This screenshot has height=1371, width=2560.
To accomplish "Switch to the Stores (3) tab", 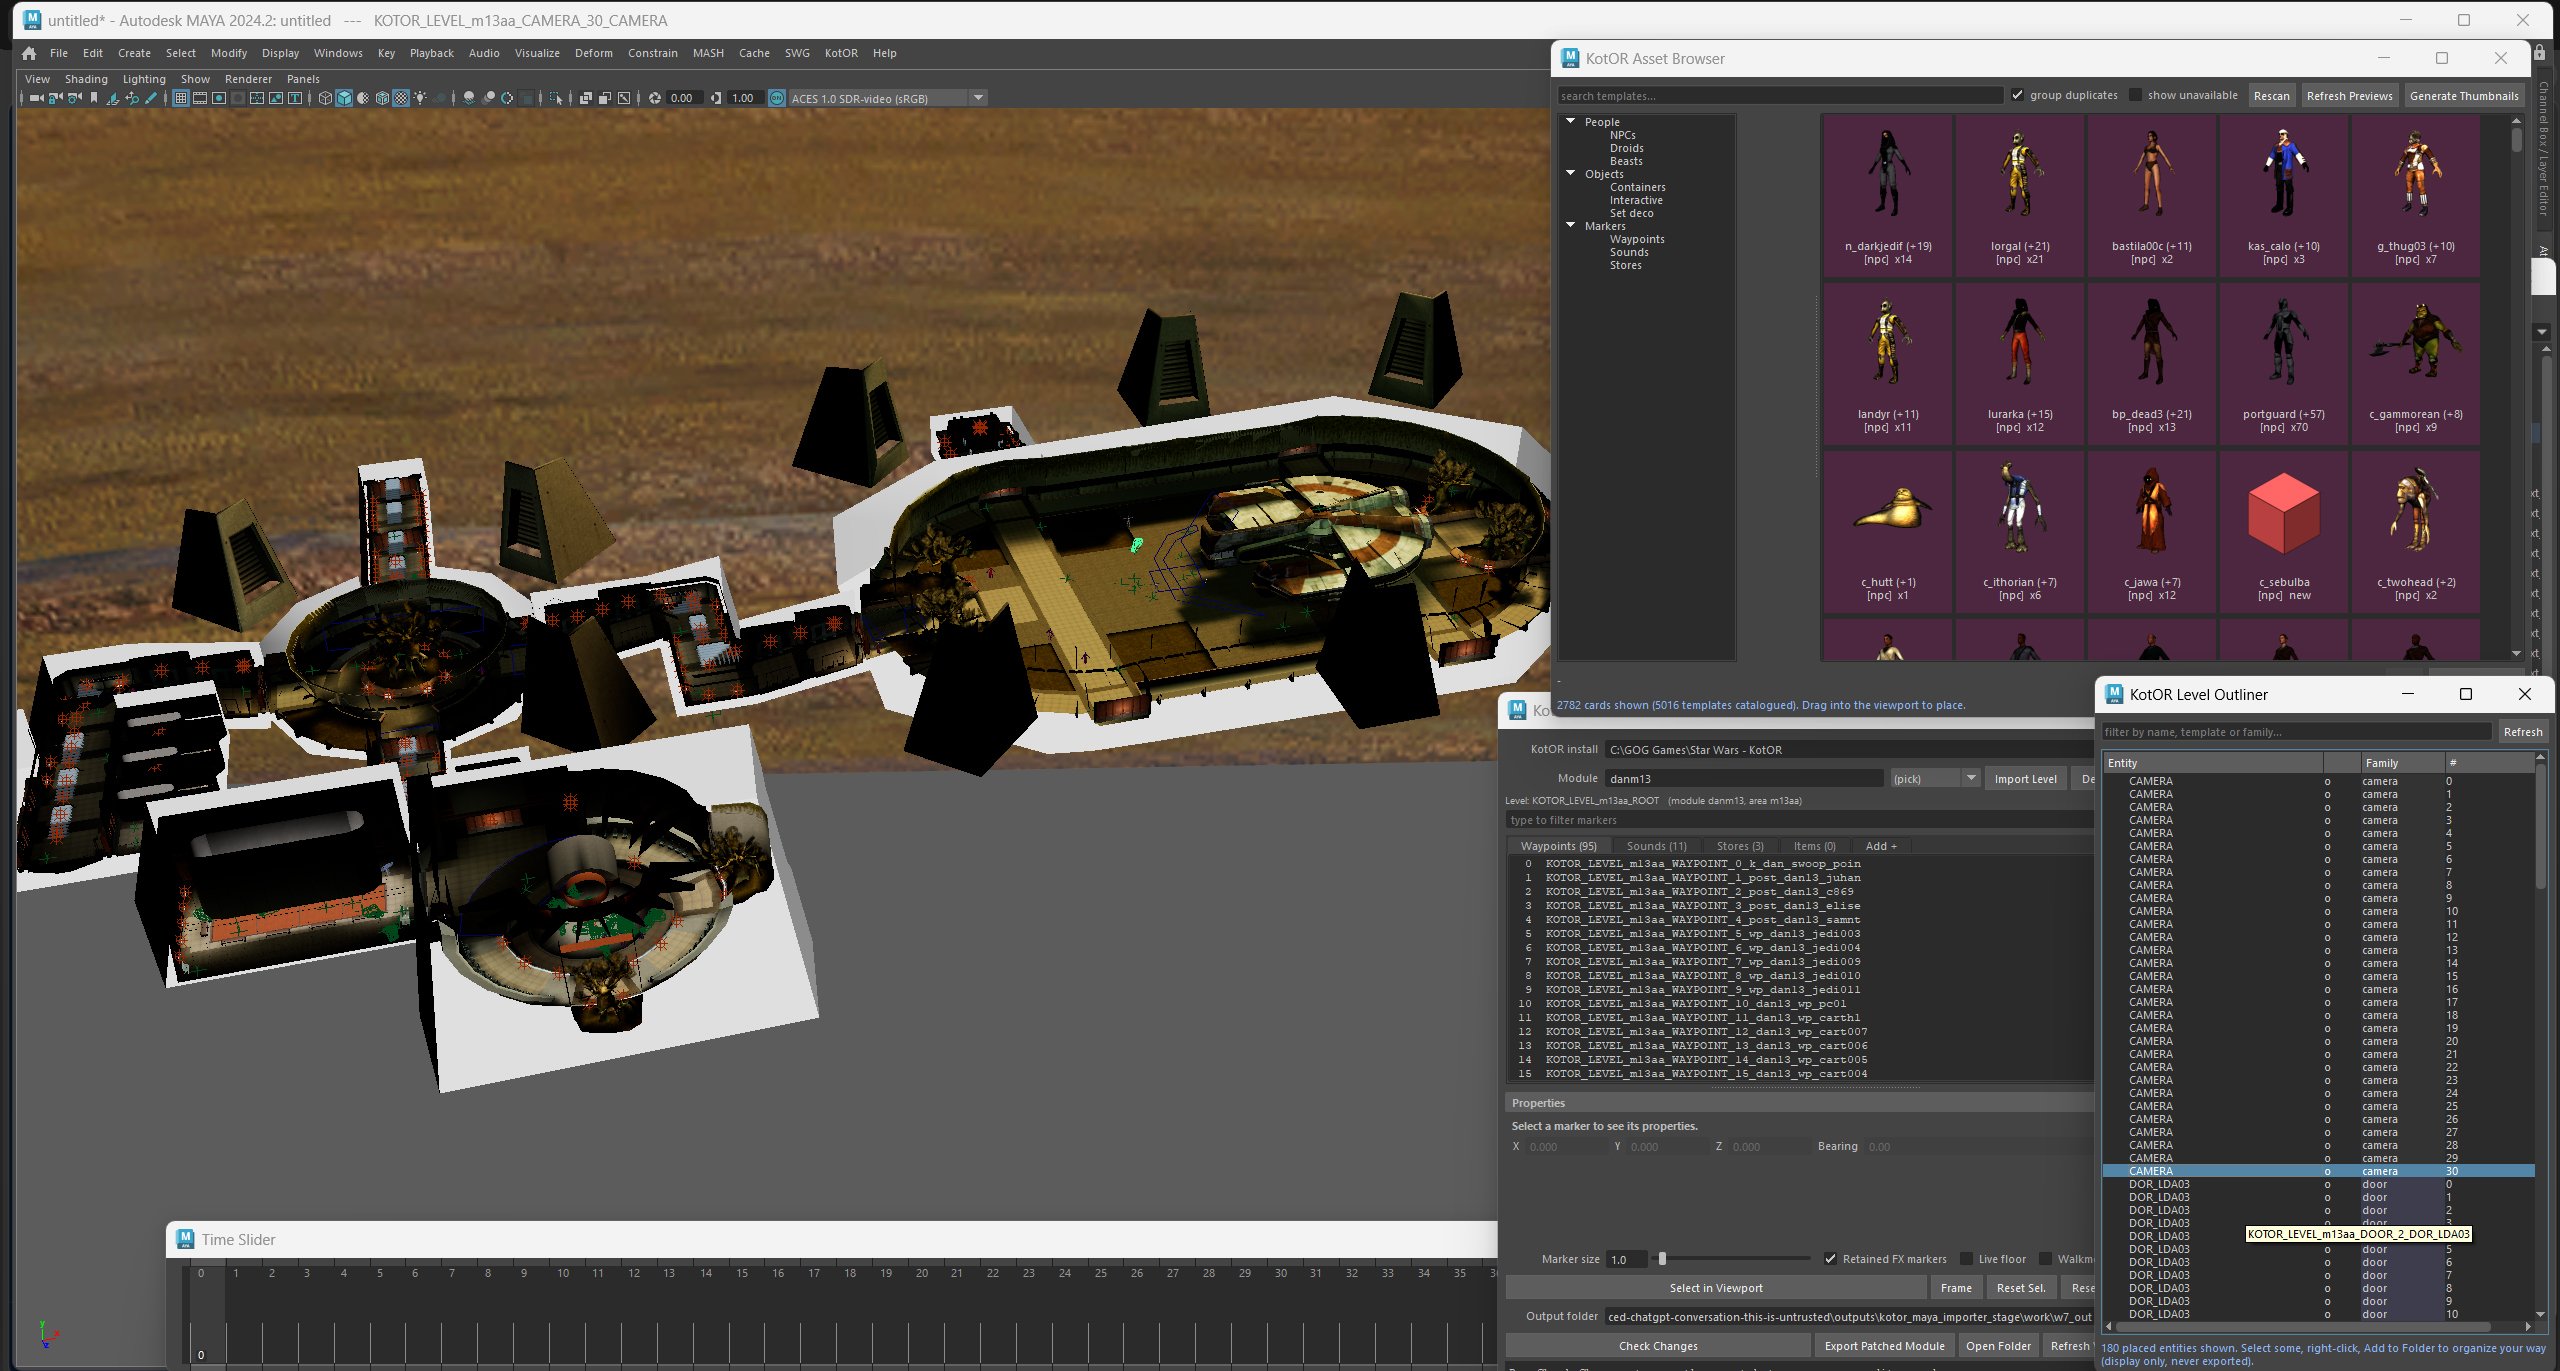I will coord(1740,846).
